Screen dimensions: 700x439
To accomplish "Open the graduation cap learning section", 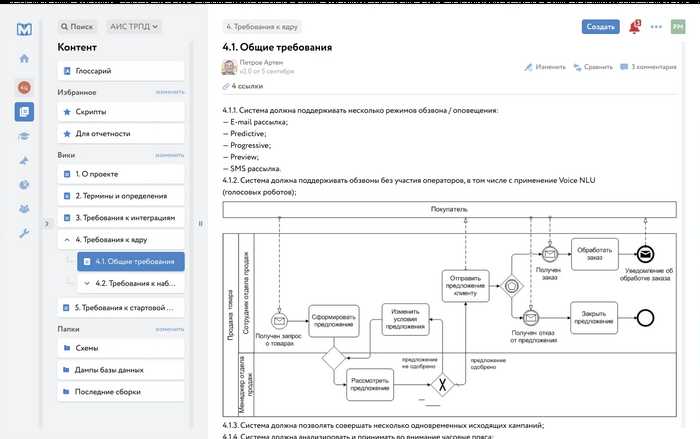I will 24,136.
